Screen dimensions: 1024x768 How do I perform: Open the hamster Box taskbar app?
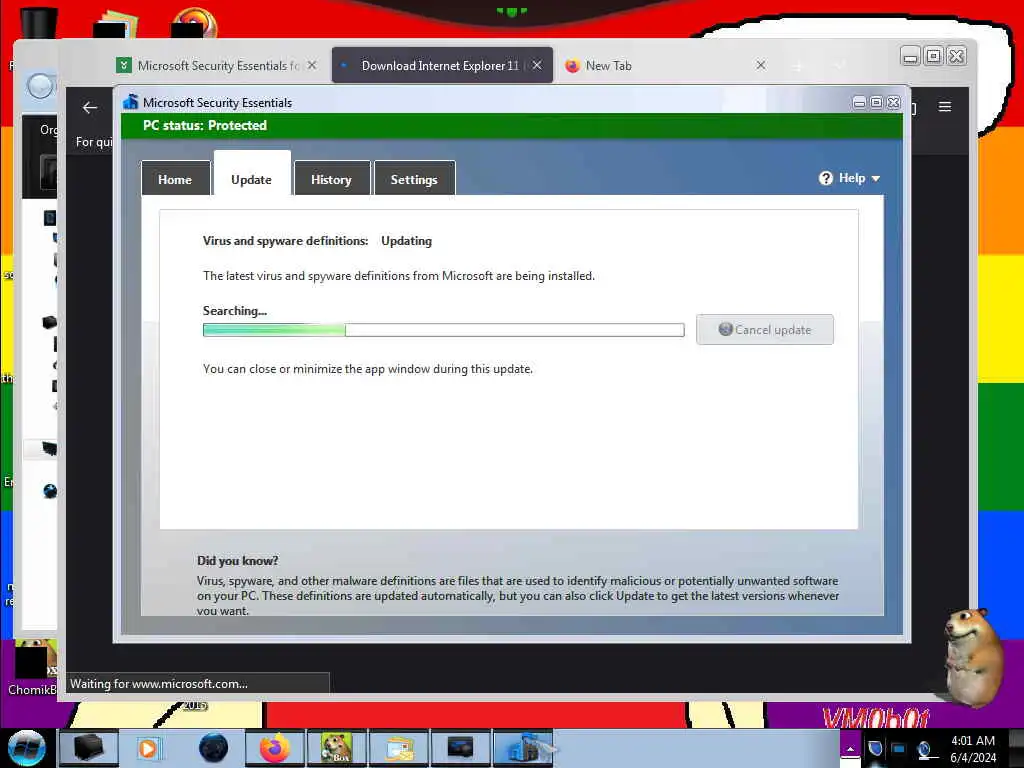click(x=336, y=748)
